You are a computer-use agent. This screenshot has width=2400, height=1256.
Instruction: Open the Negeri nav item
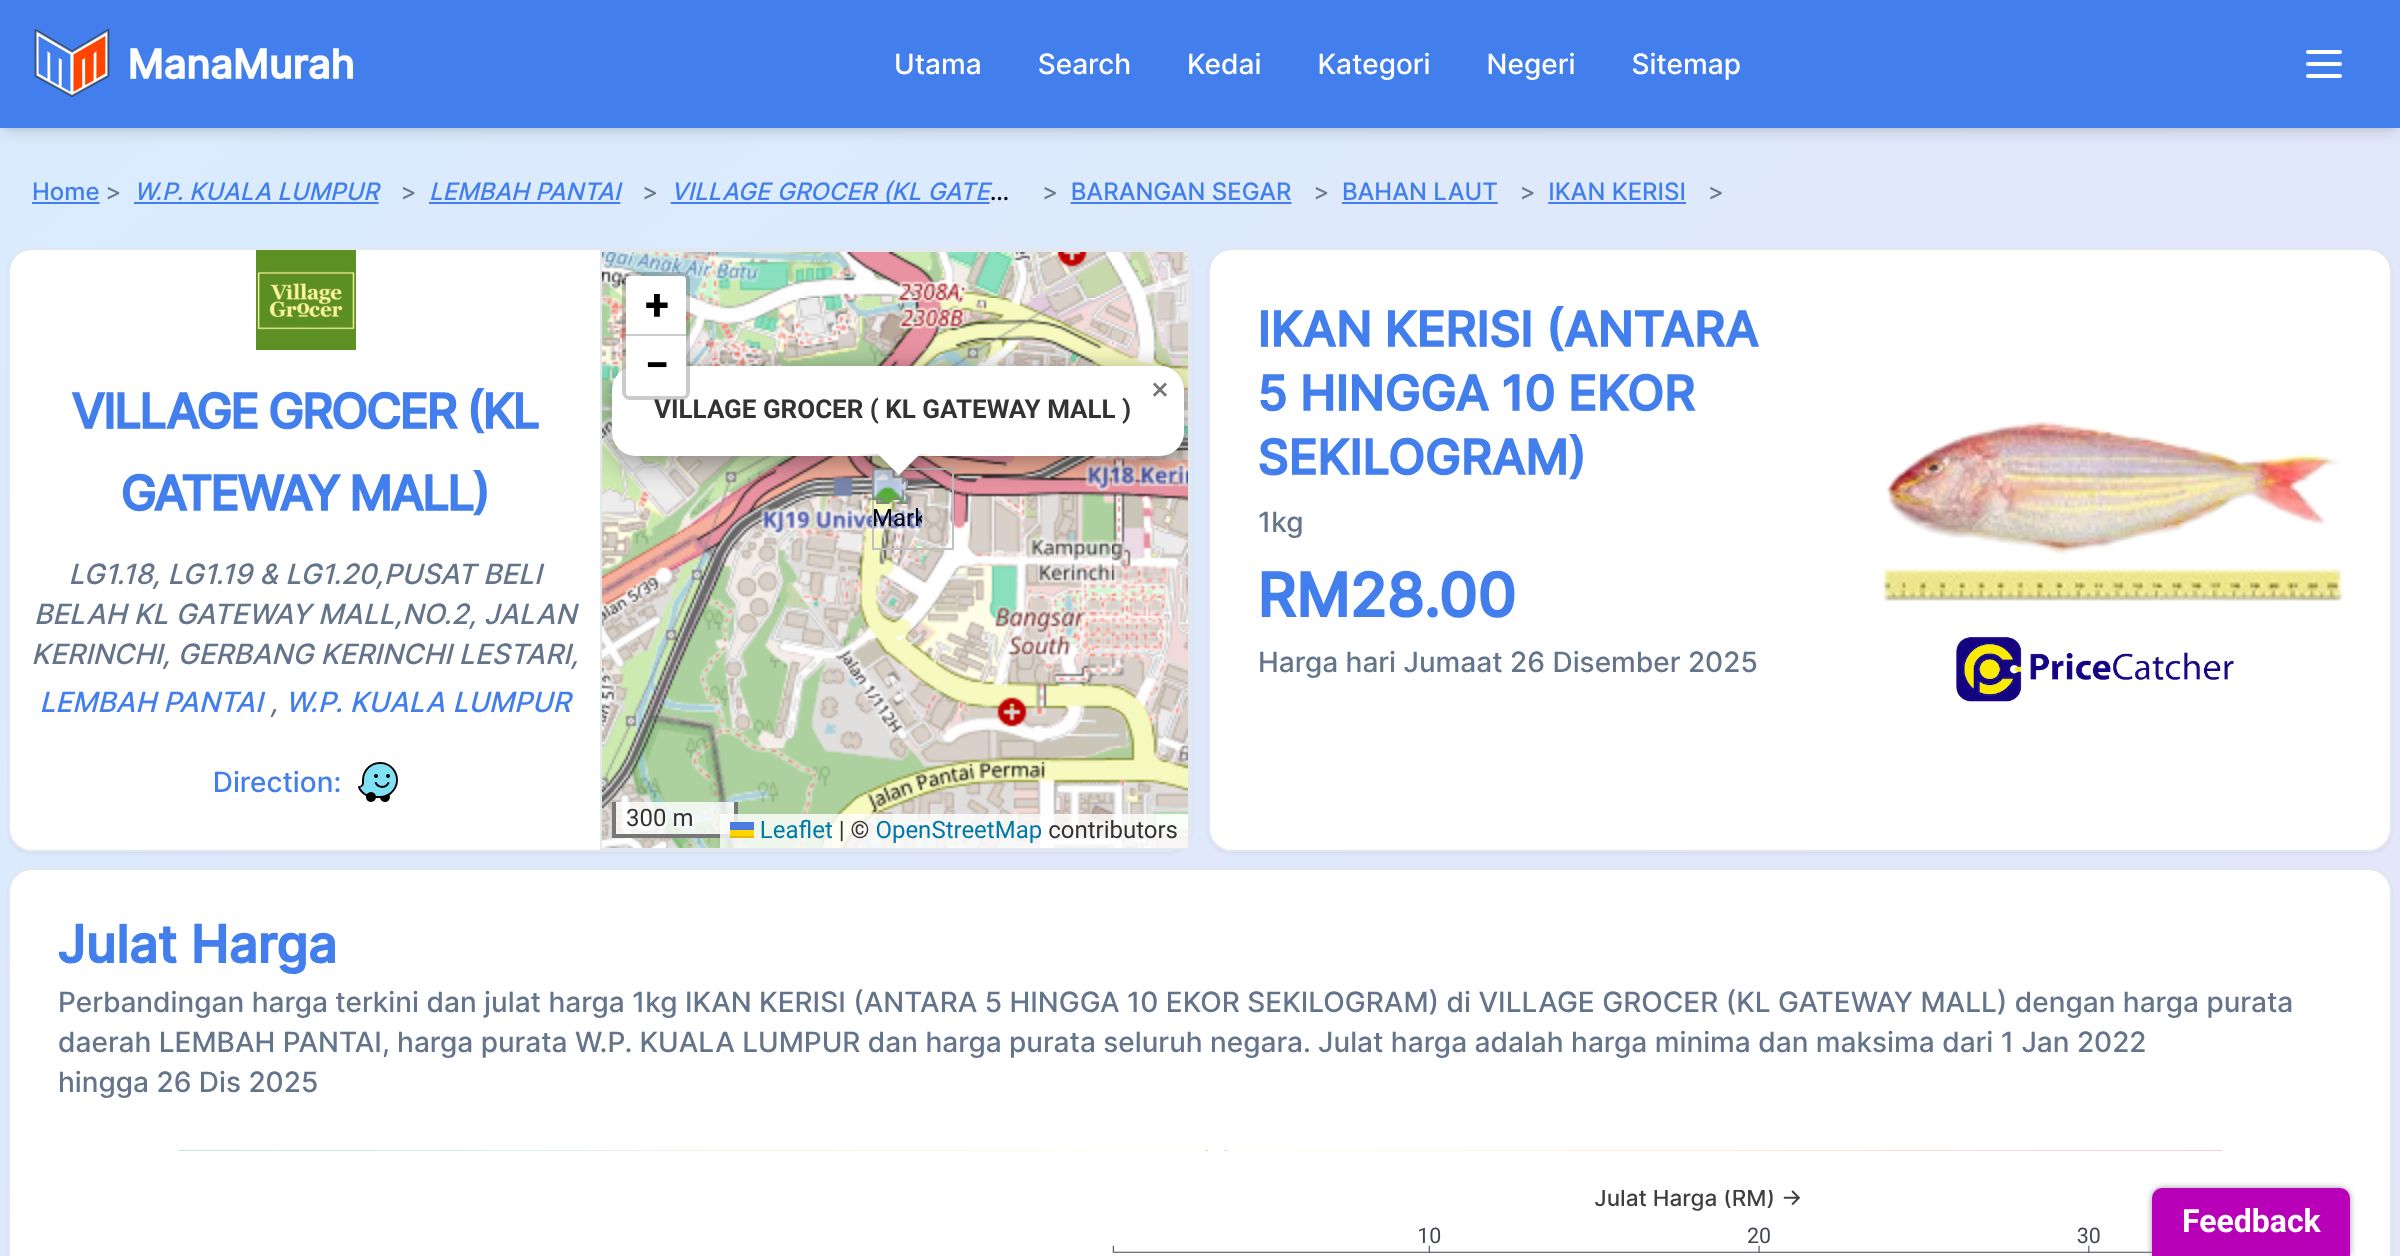coord(1530,64)
